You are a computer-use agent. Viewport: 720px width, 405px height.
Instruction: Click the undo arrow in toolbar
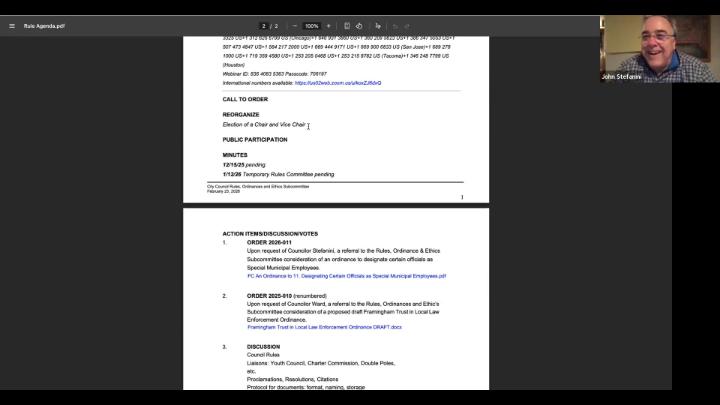click(395, 26)
